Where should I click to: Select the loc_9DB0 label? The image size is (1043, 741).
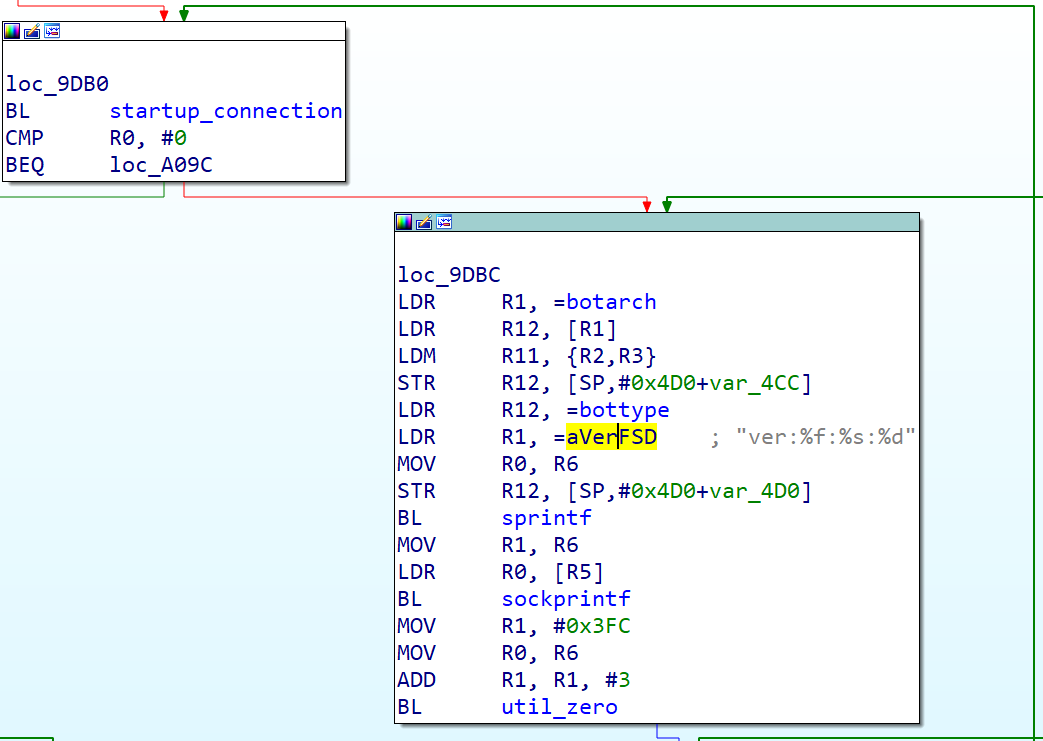57,84
